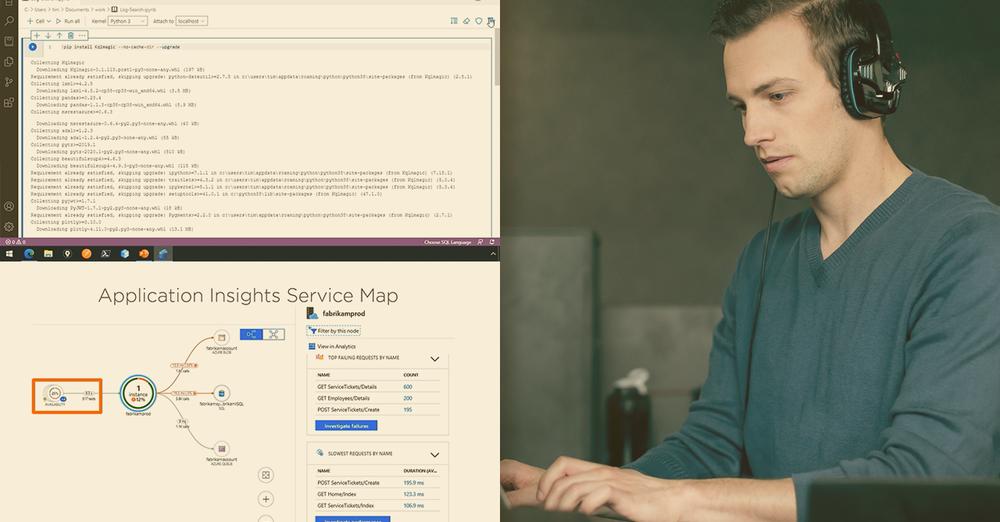Open the Accounts icon in the activity bar

9,206
